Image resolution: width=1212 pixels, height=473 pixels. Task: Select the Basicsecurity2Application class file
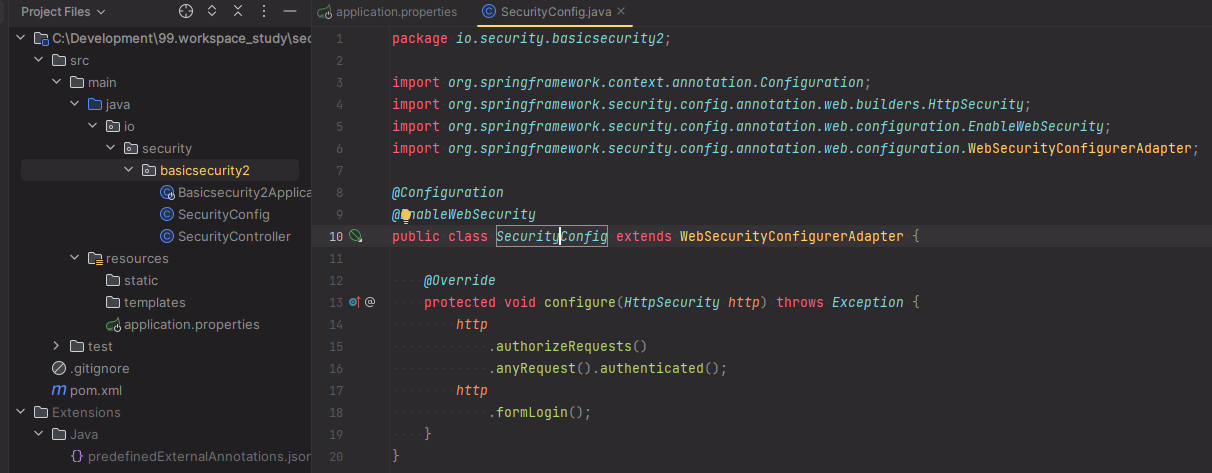coord(245,192)
